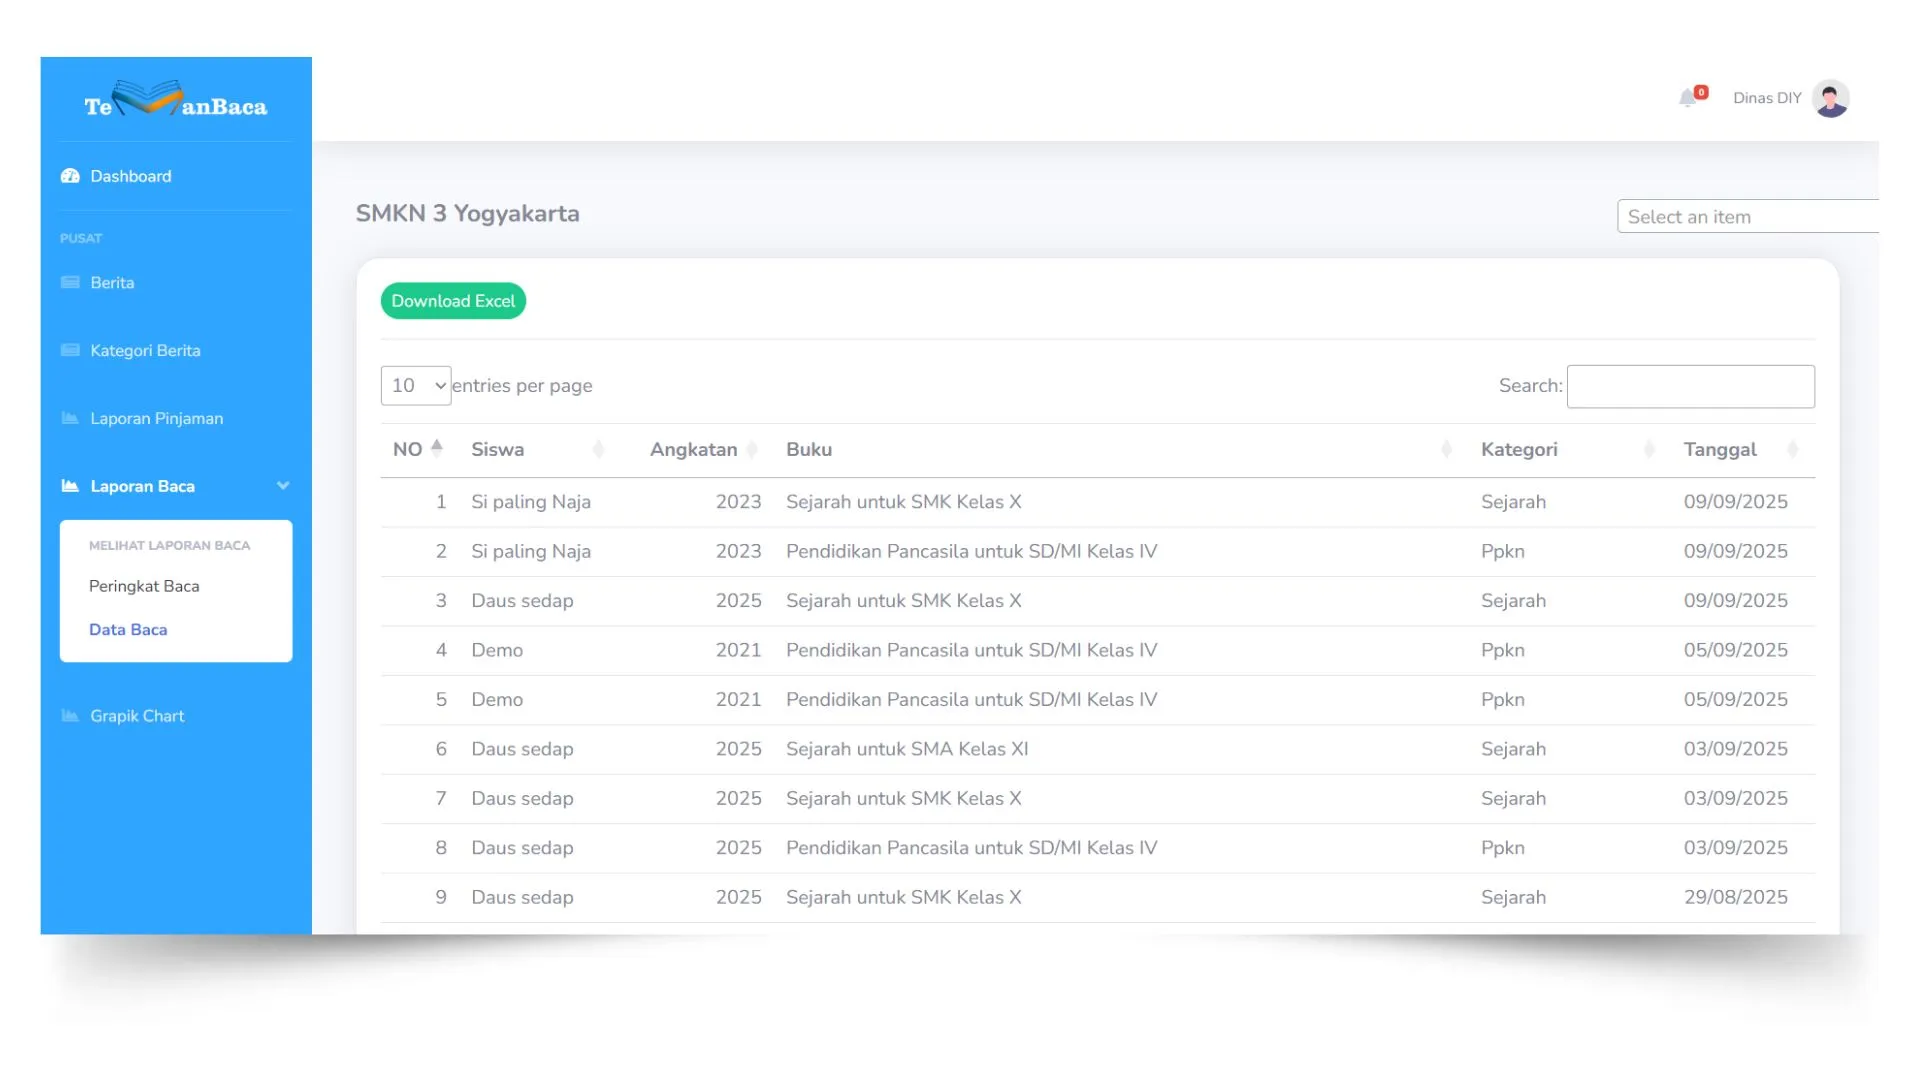Click the Kategori Berita sidebar icon
This screenshot has width=1920, height=1080.
pos(70,351)
